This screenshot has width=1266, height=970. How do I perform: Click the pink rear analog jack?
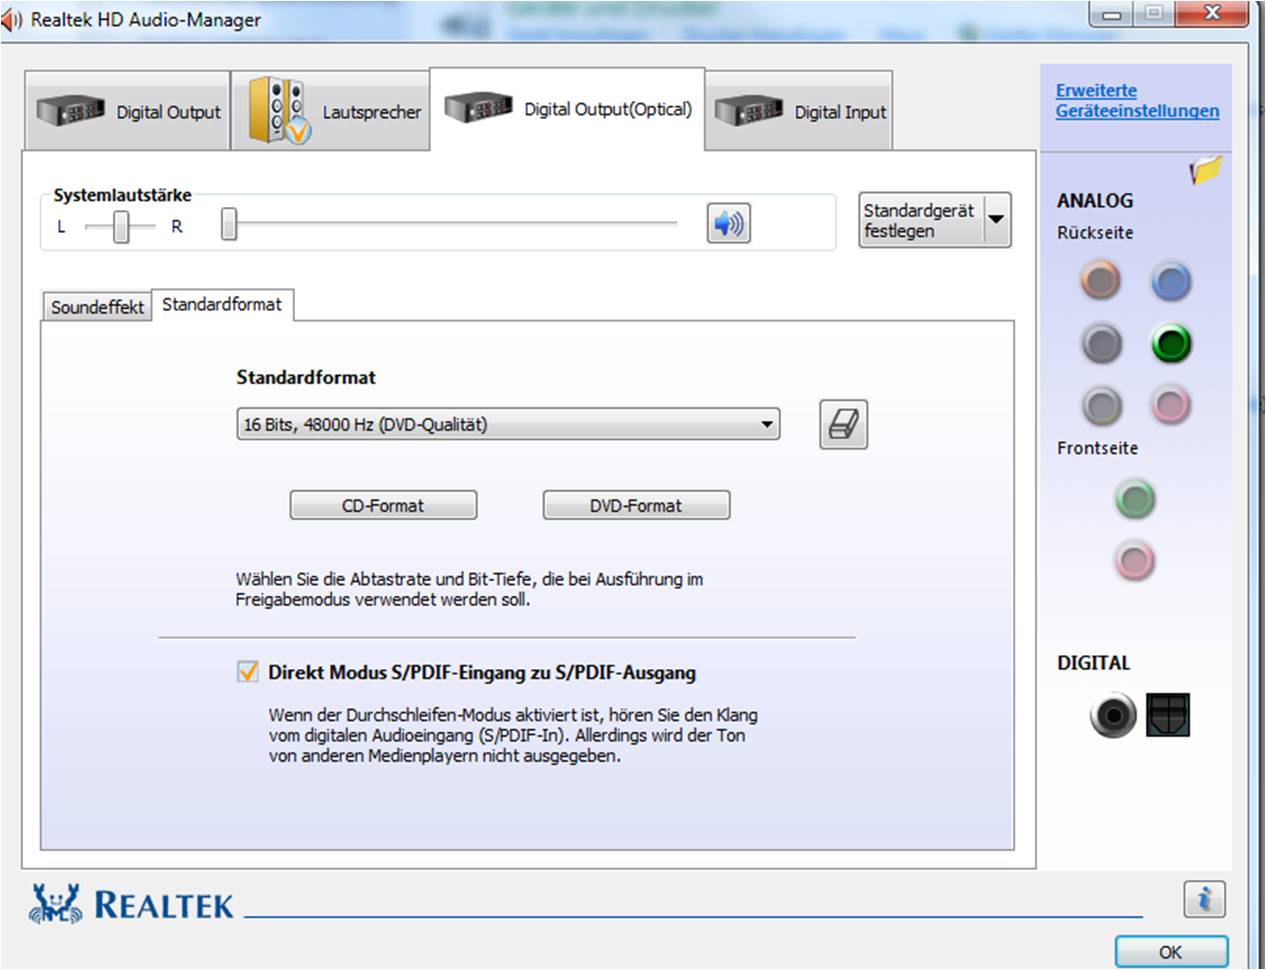tap(1170, 405)
